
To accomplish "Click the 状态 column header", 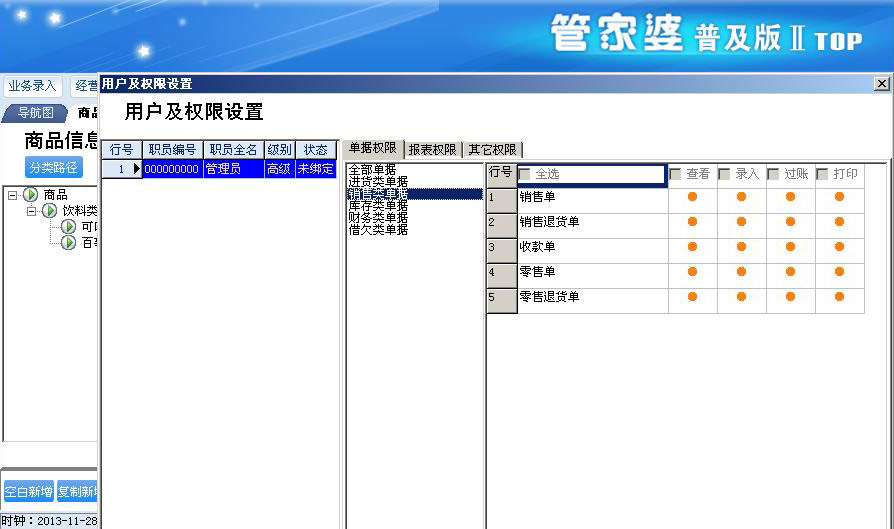I will click(315, 150).
